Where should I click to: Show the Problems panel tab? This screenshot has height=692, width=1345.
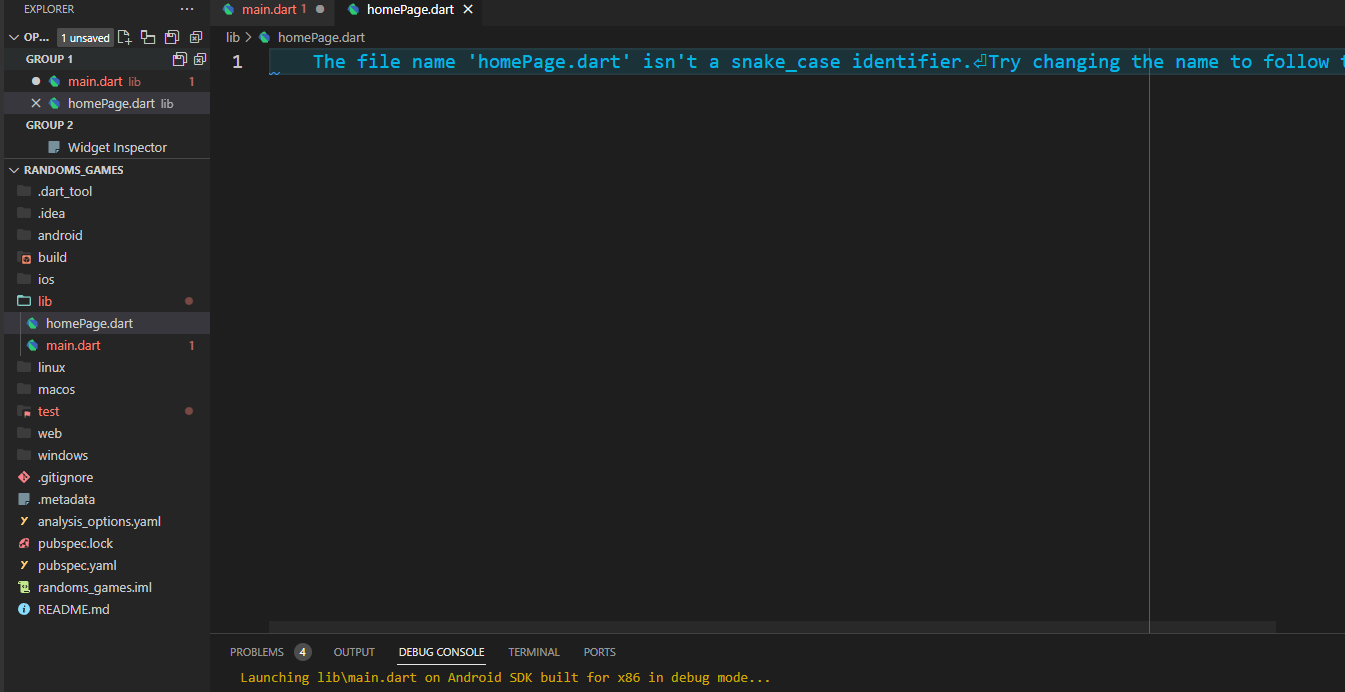(257, 652)
